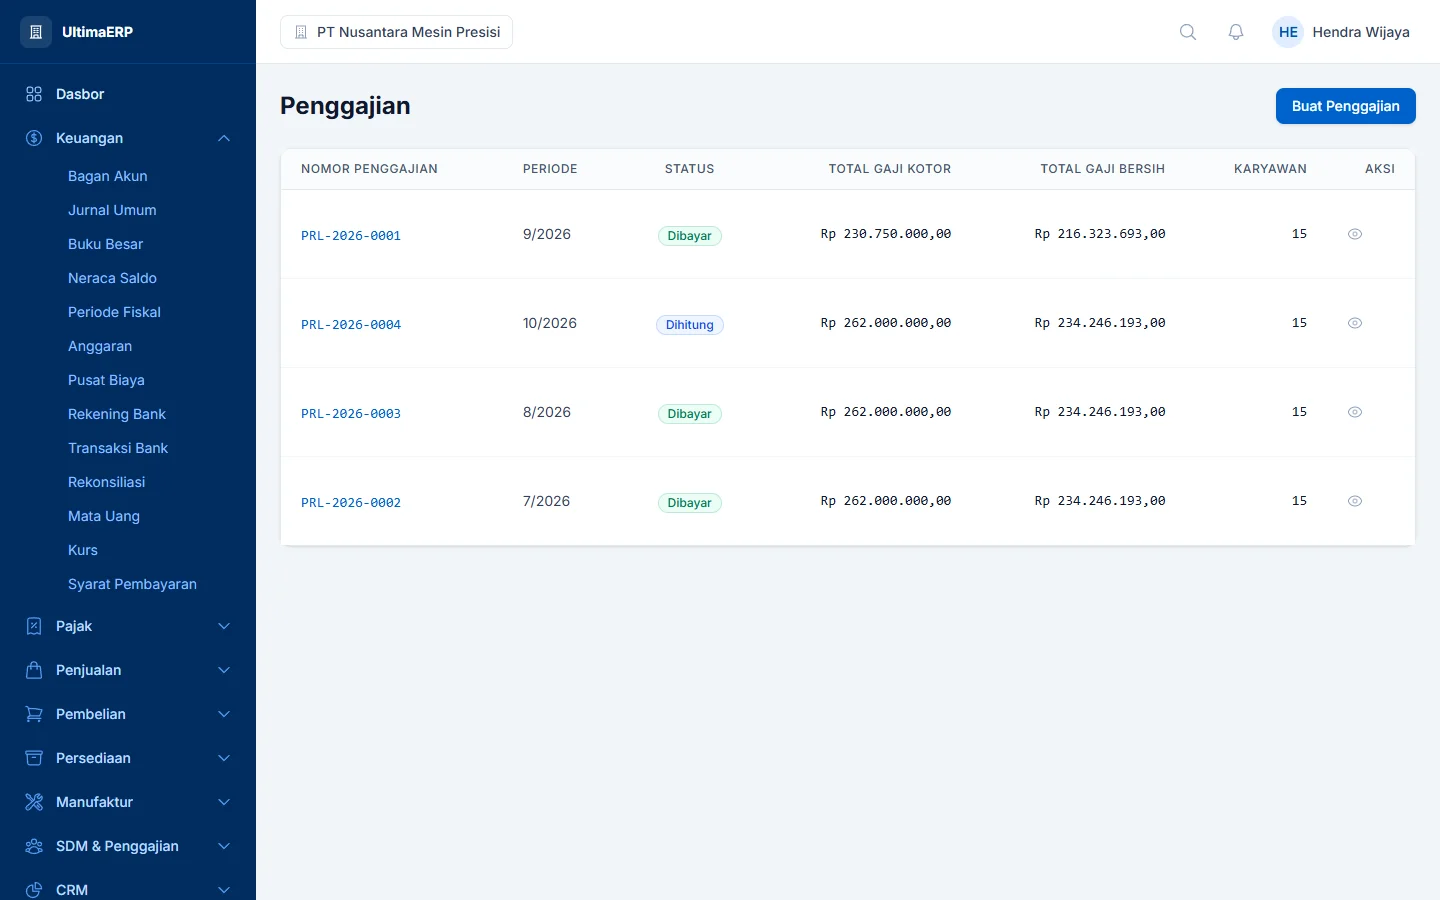
Task: Click the Dibayar badge for period 9/2026
Action: (x=690, y=236)
